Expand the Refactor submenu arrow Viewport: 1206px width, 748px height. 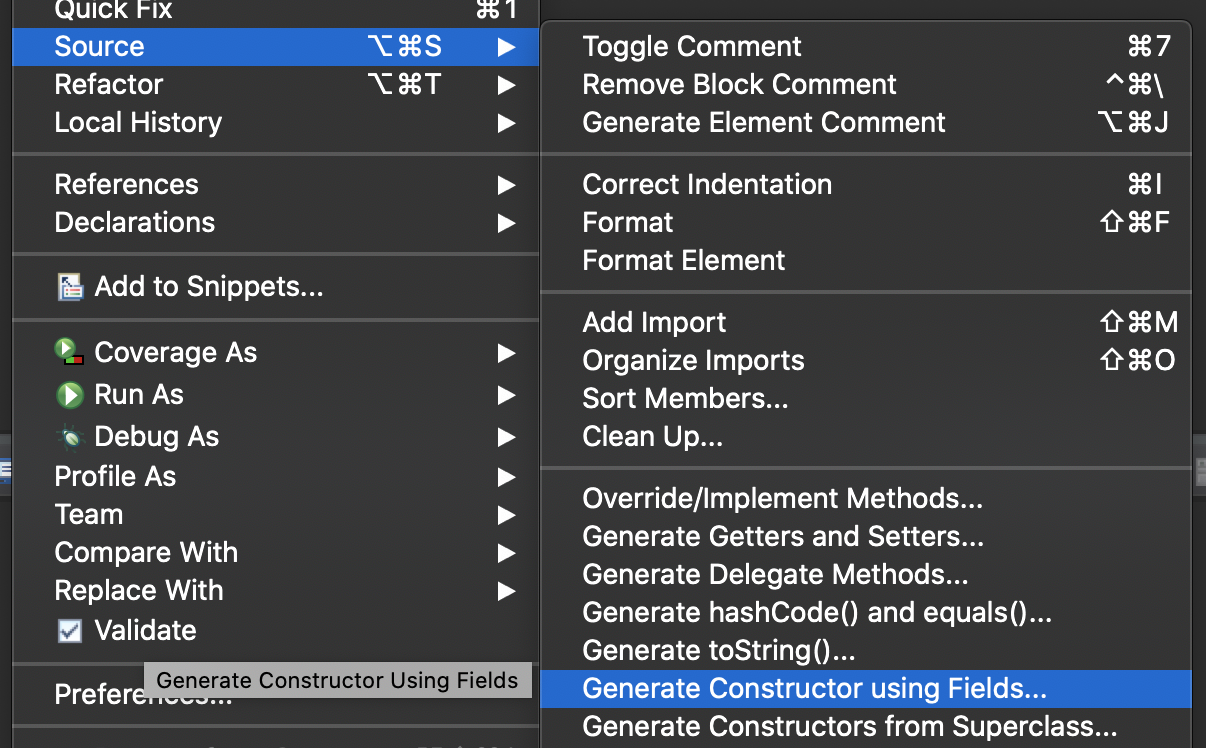coord(507,85)
